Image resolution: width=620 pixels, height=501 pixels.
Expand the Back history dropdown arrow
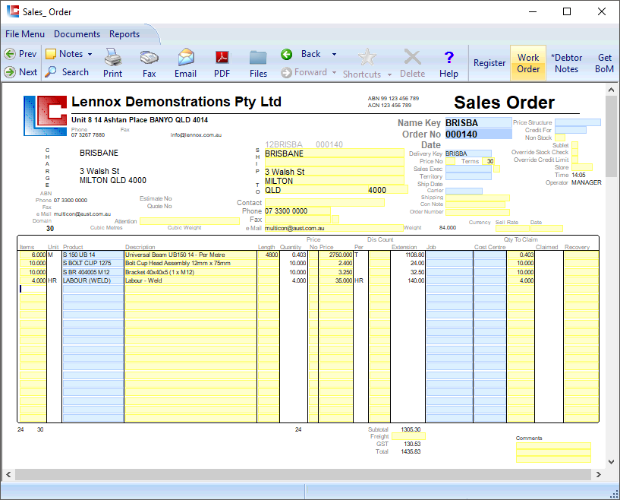click(334, 54)
